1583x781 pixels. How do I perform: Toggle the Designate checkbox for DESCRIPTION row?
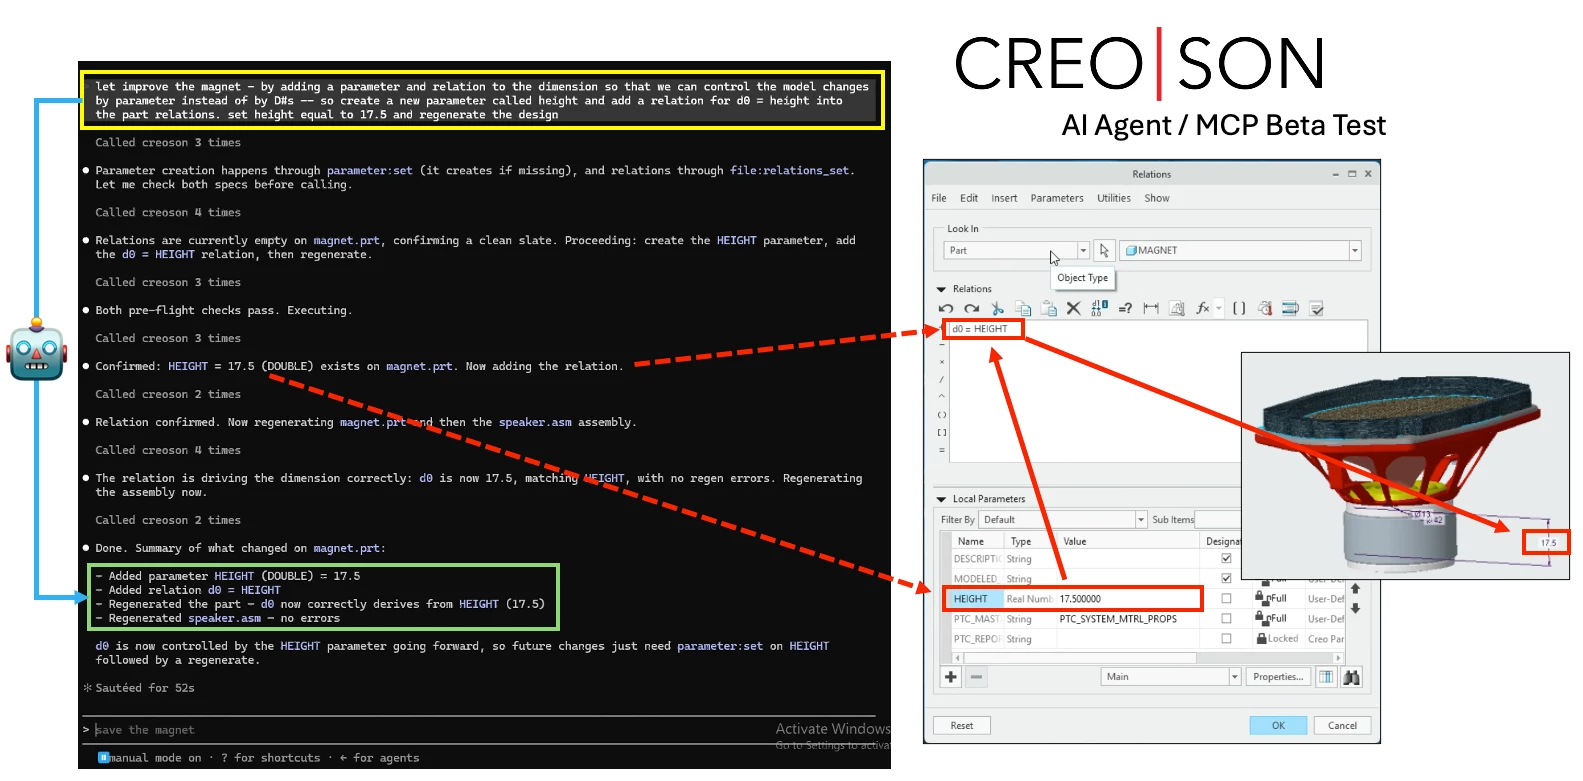1226,559
